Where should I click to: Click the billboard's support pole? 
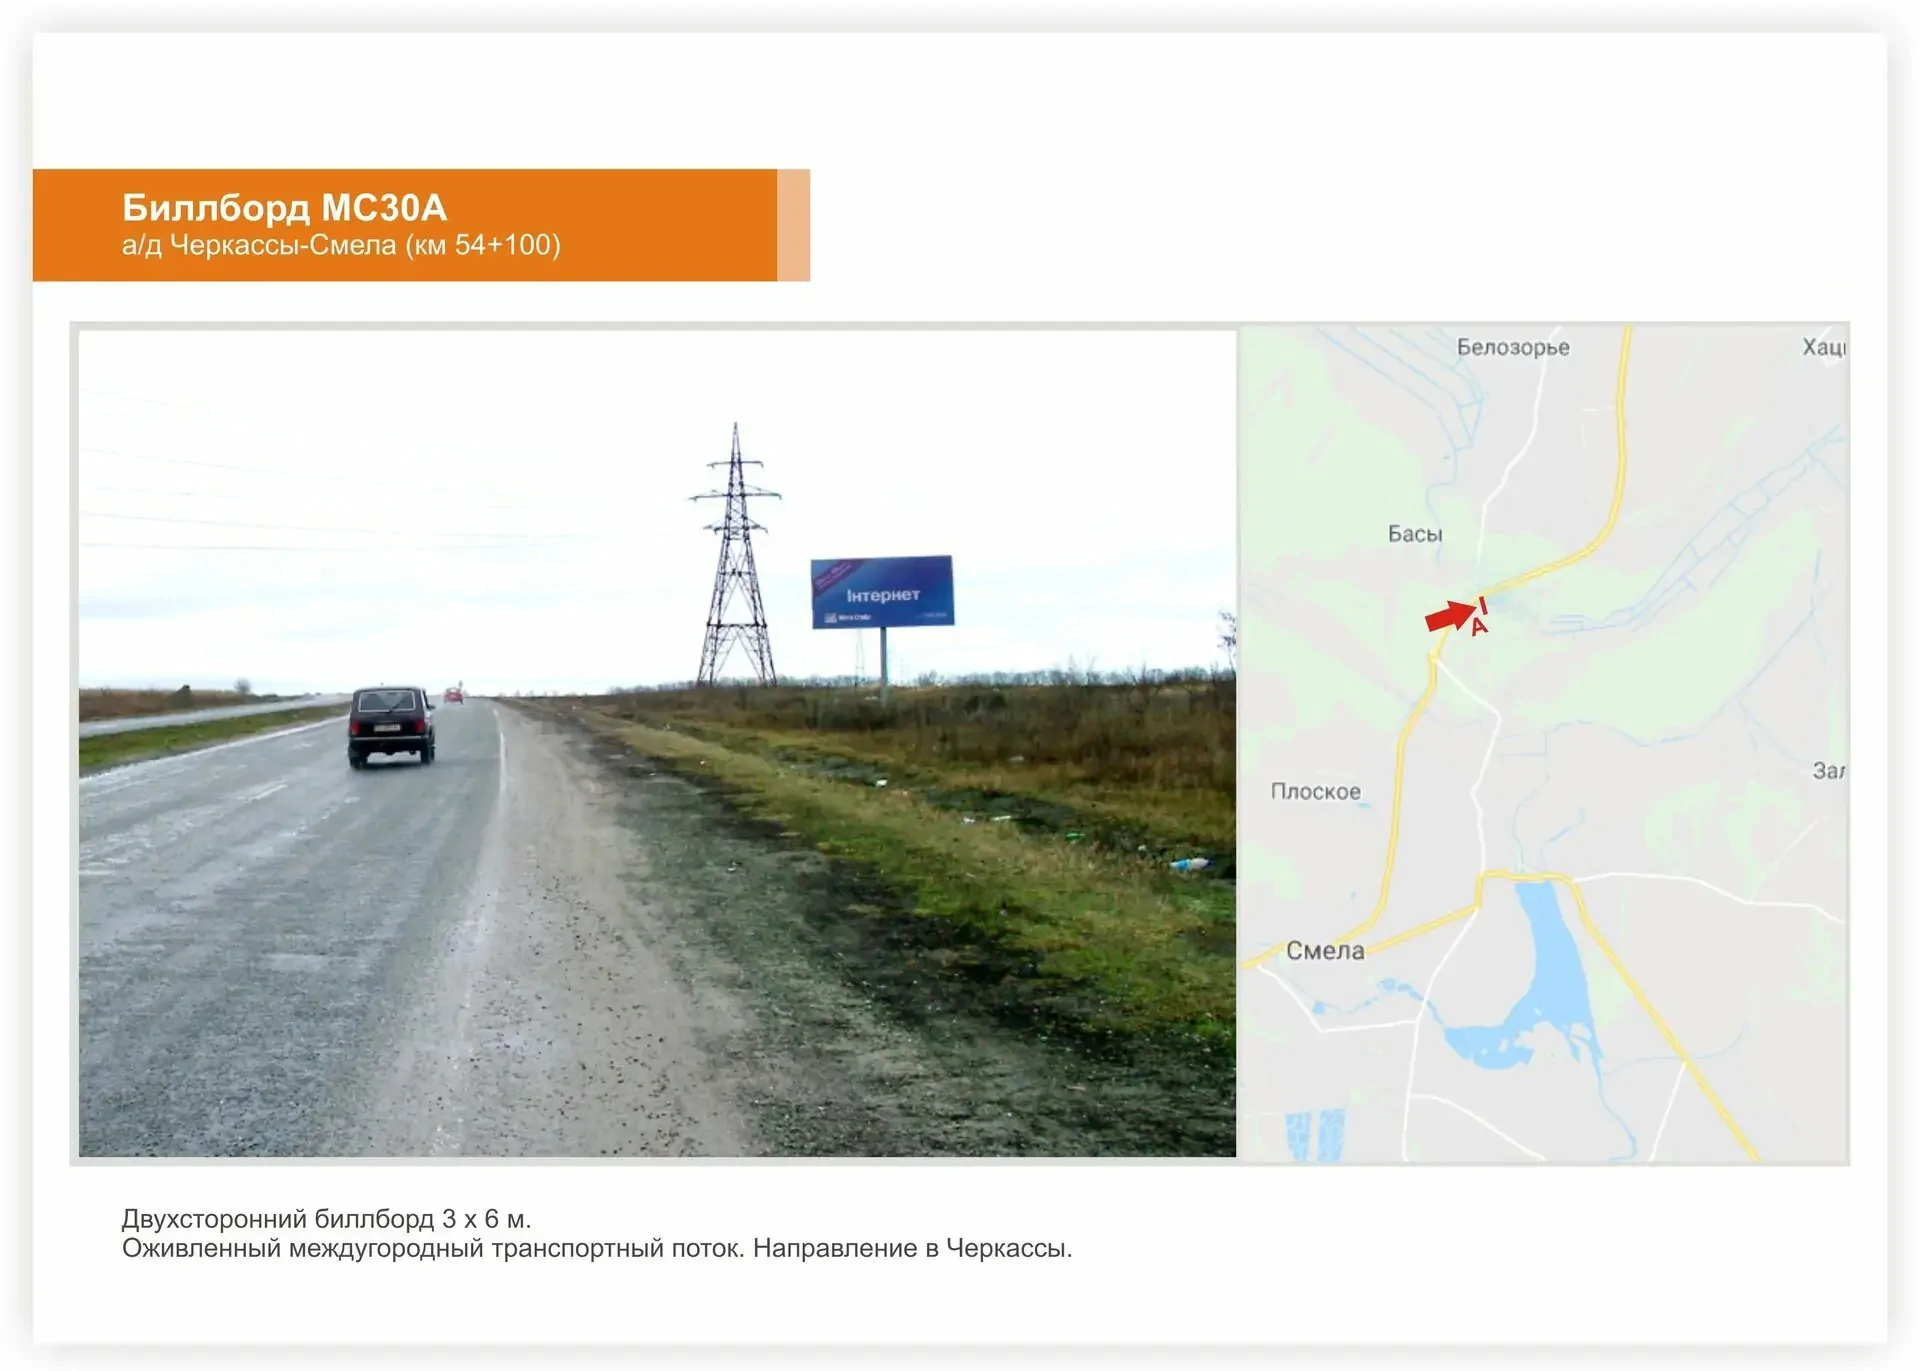click(883, 665)
